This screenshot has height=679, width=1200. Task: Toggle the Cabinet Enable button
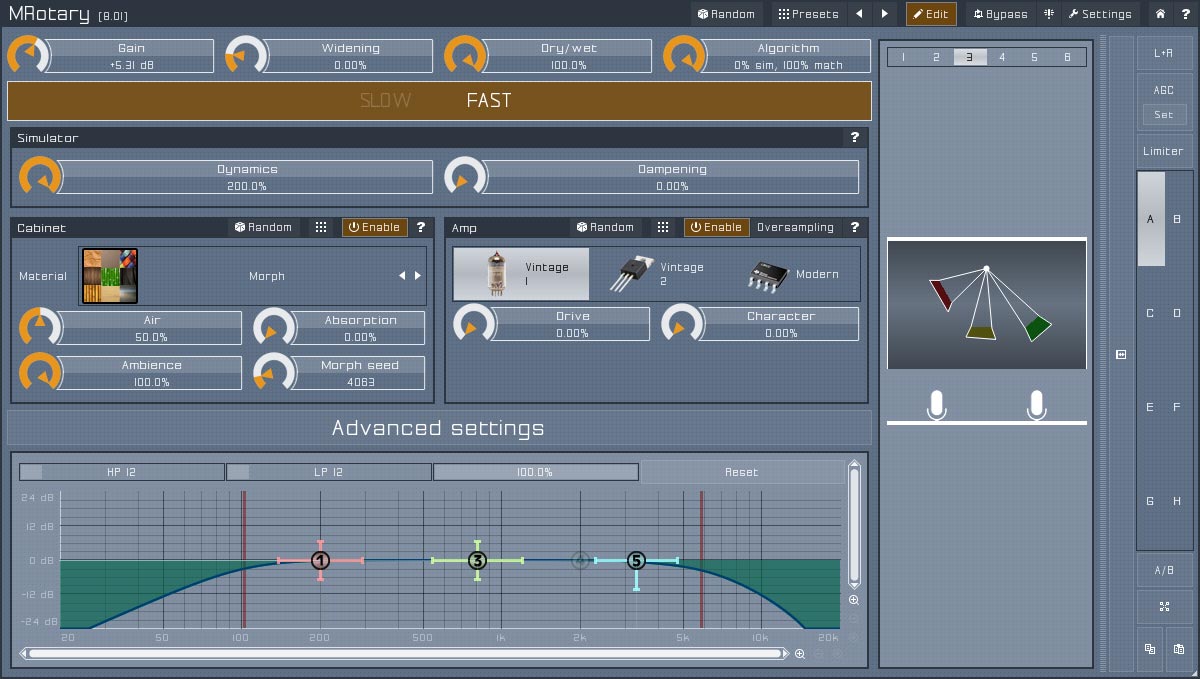375,227
